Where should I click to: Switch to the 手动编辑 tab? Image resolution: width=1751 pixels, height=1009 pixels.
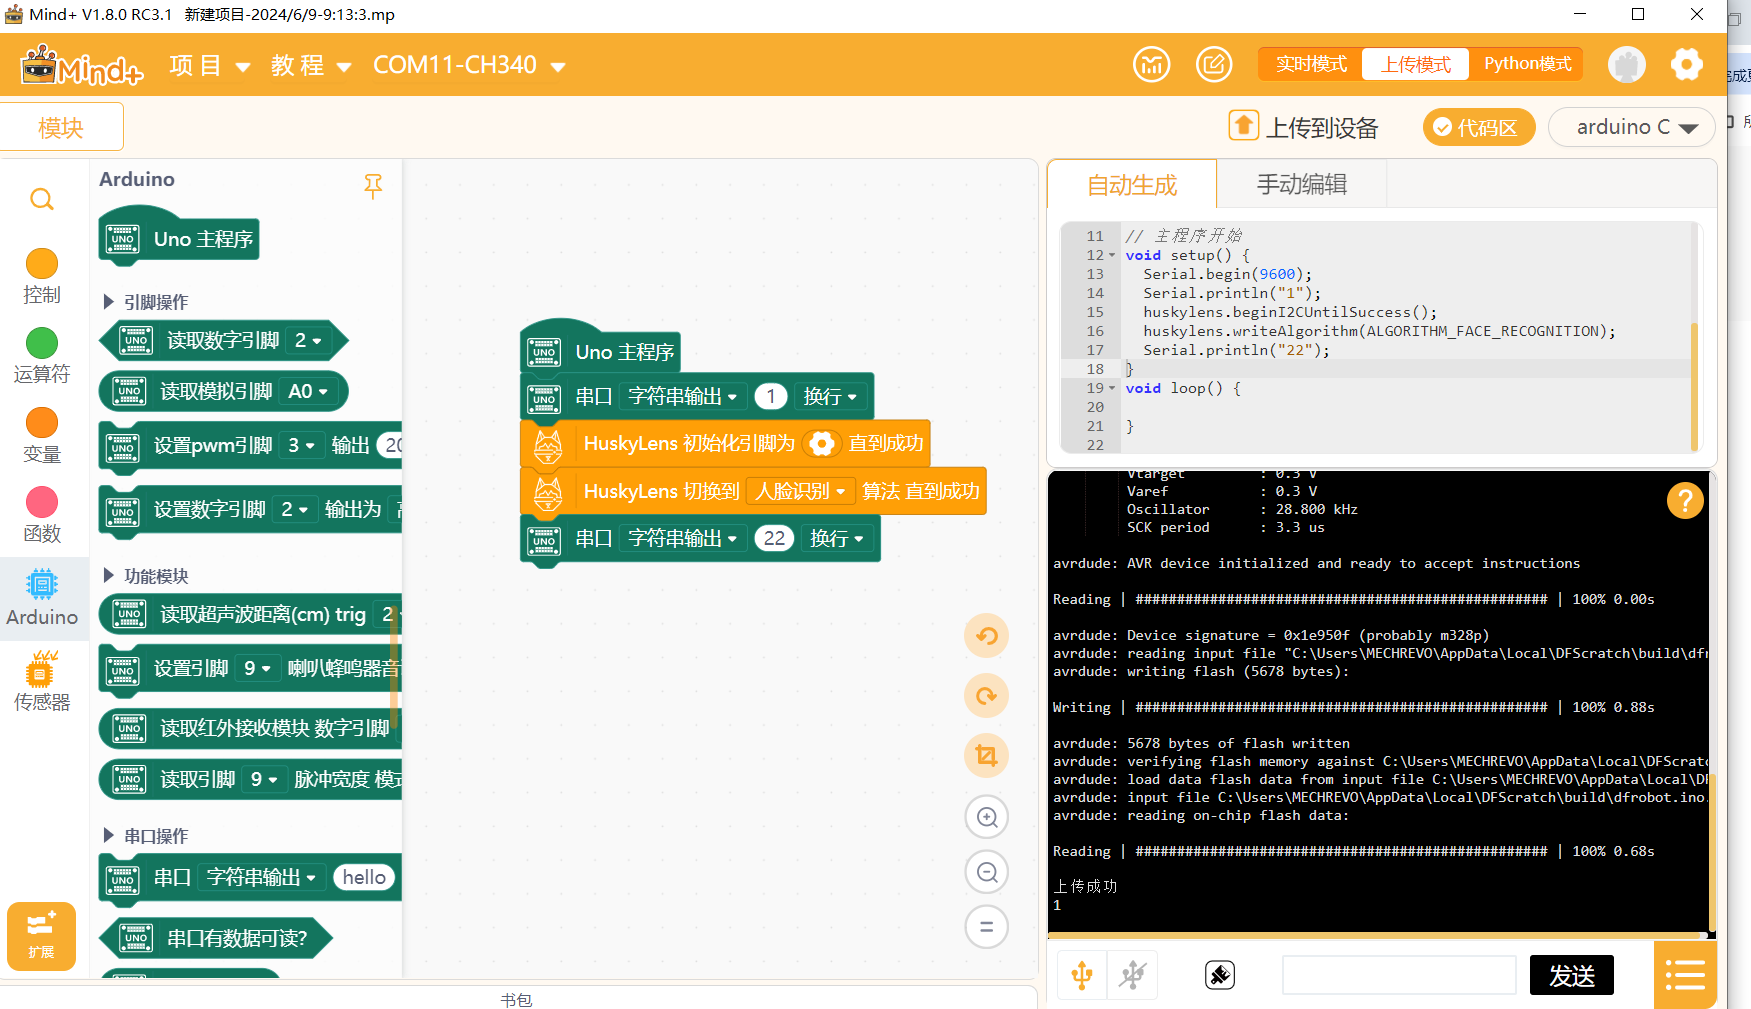click(x=1301, y=184)
